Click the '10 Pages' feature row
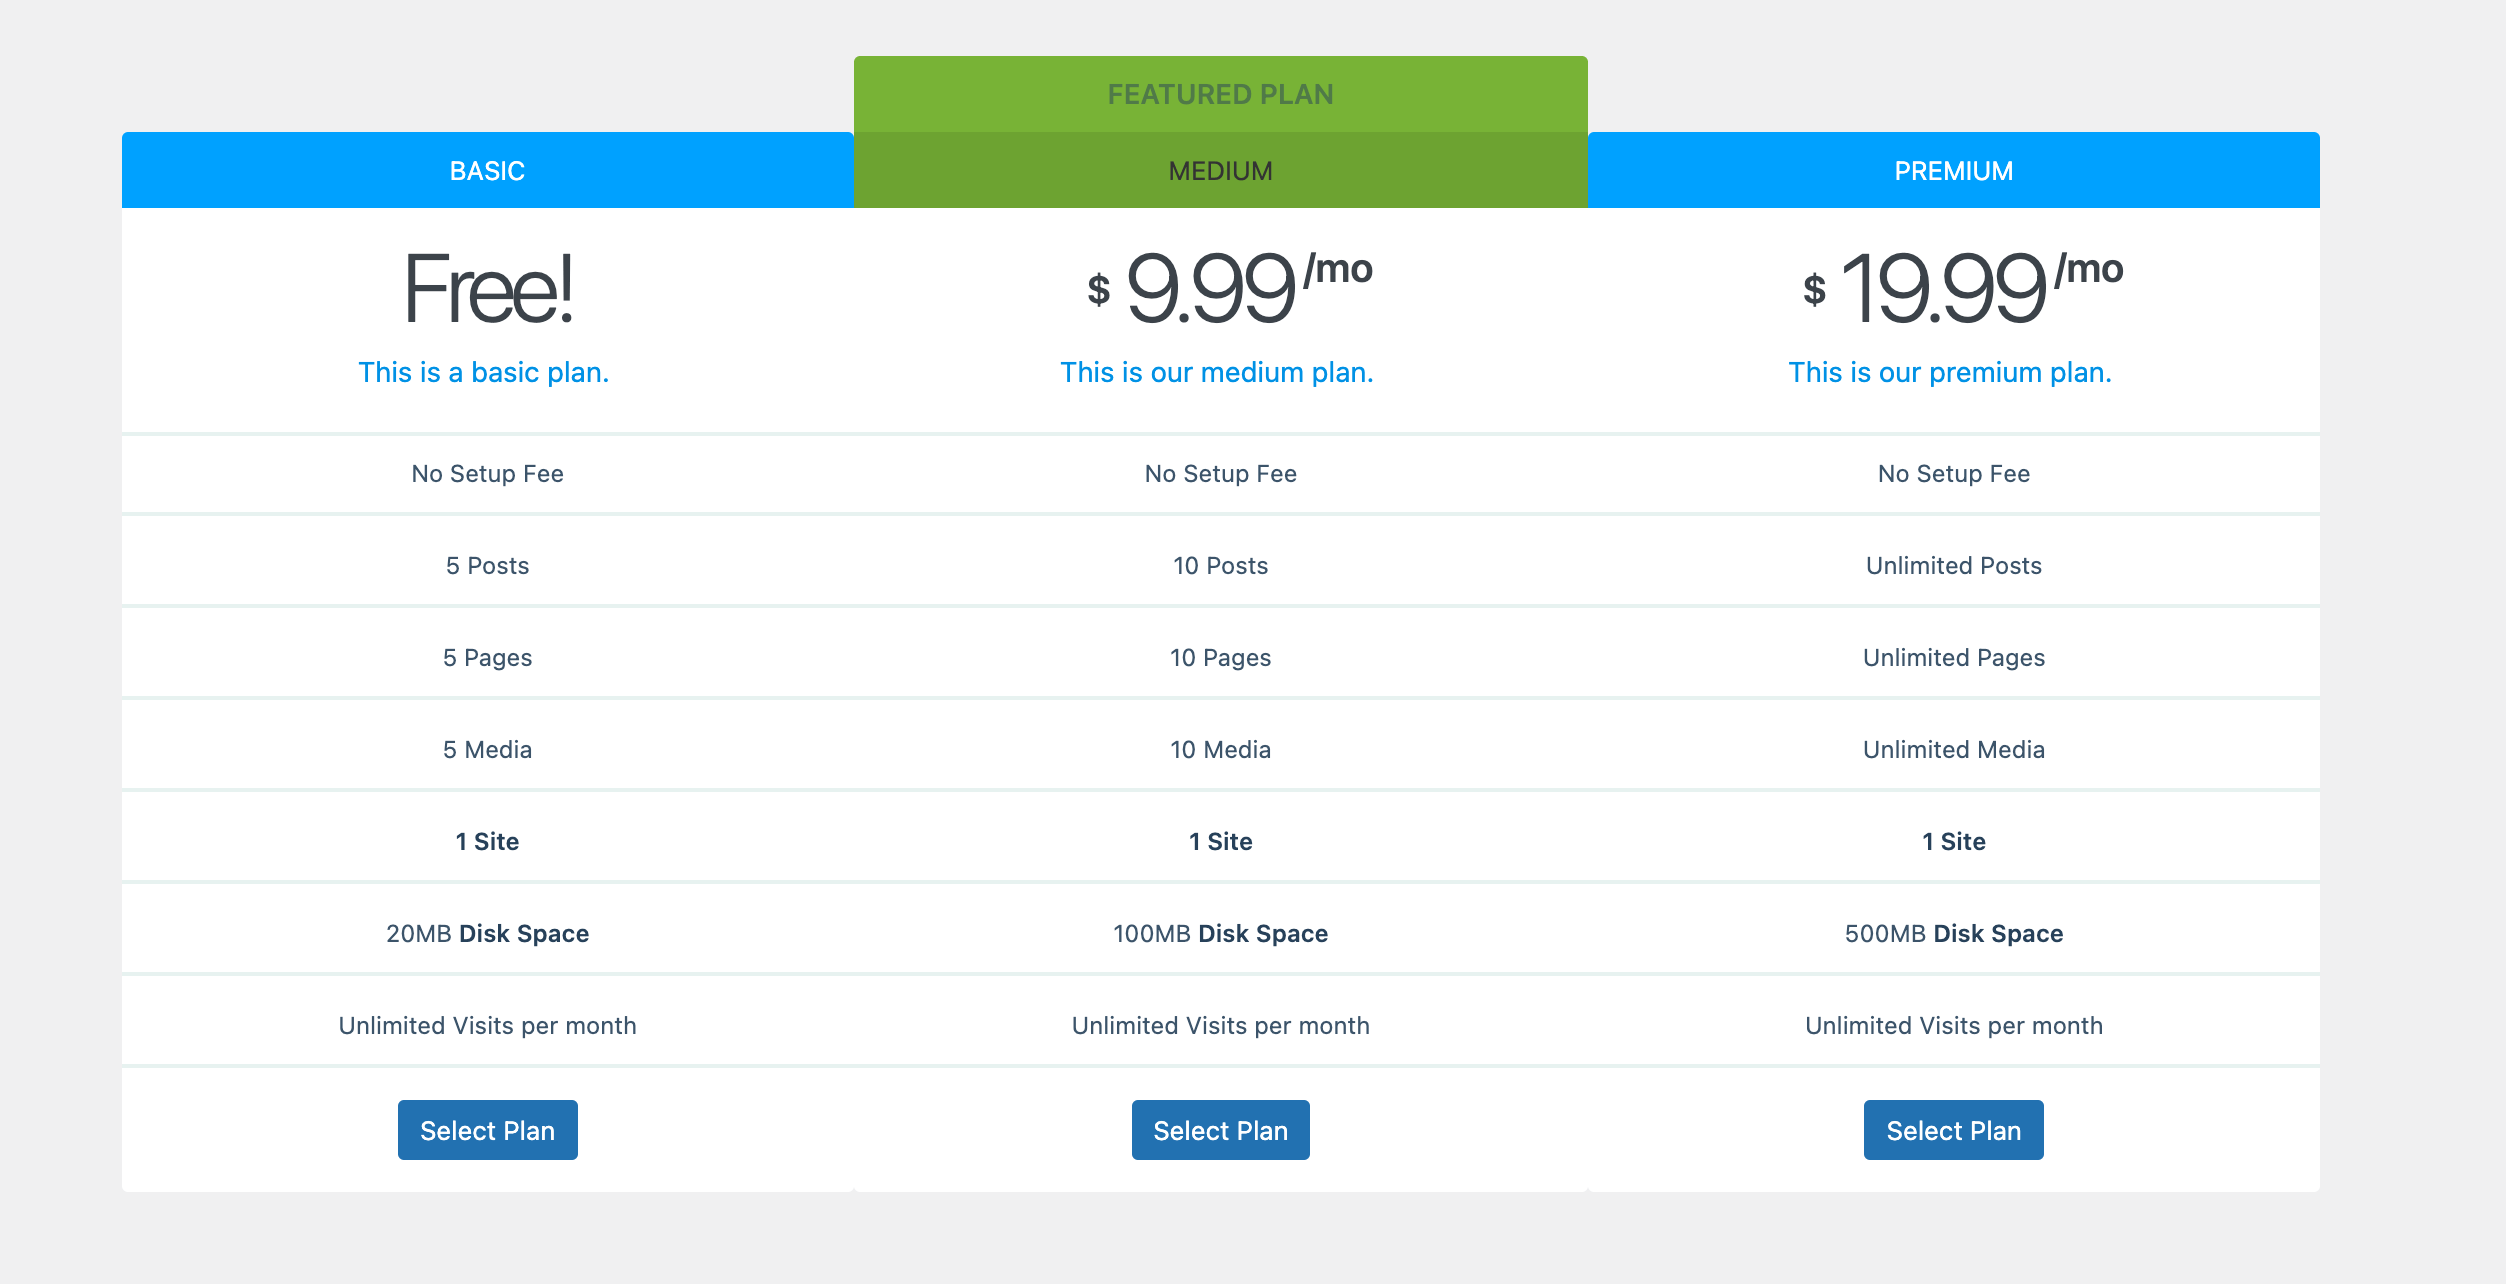The width and height of the screenshot is (2506, 1284). pyautogui.click(x=1221, y=657)
